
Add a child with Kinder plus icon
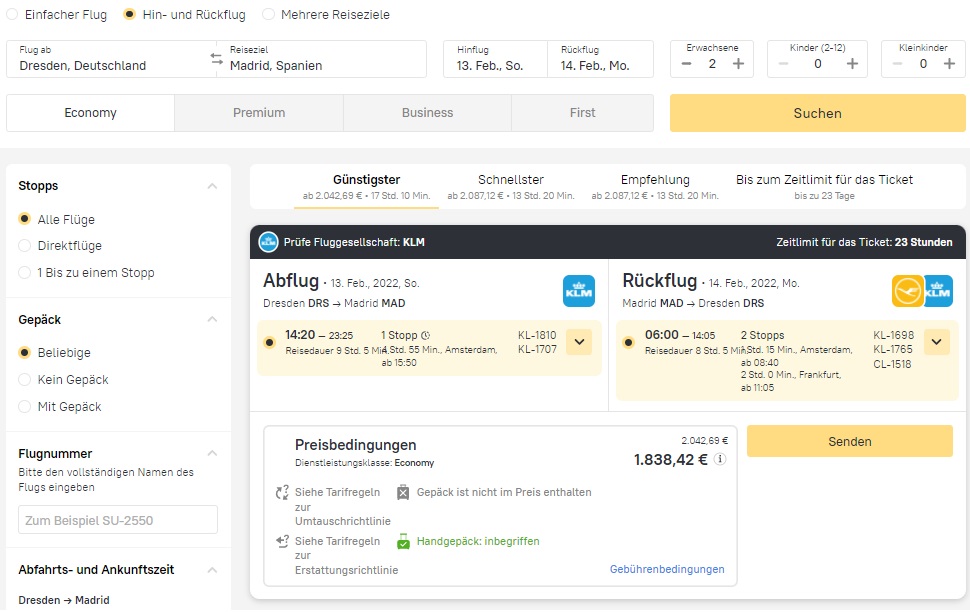pyautogui.click(x=852, y=64)
